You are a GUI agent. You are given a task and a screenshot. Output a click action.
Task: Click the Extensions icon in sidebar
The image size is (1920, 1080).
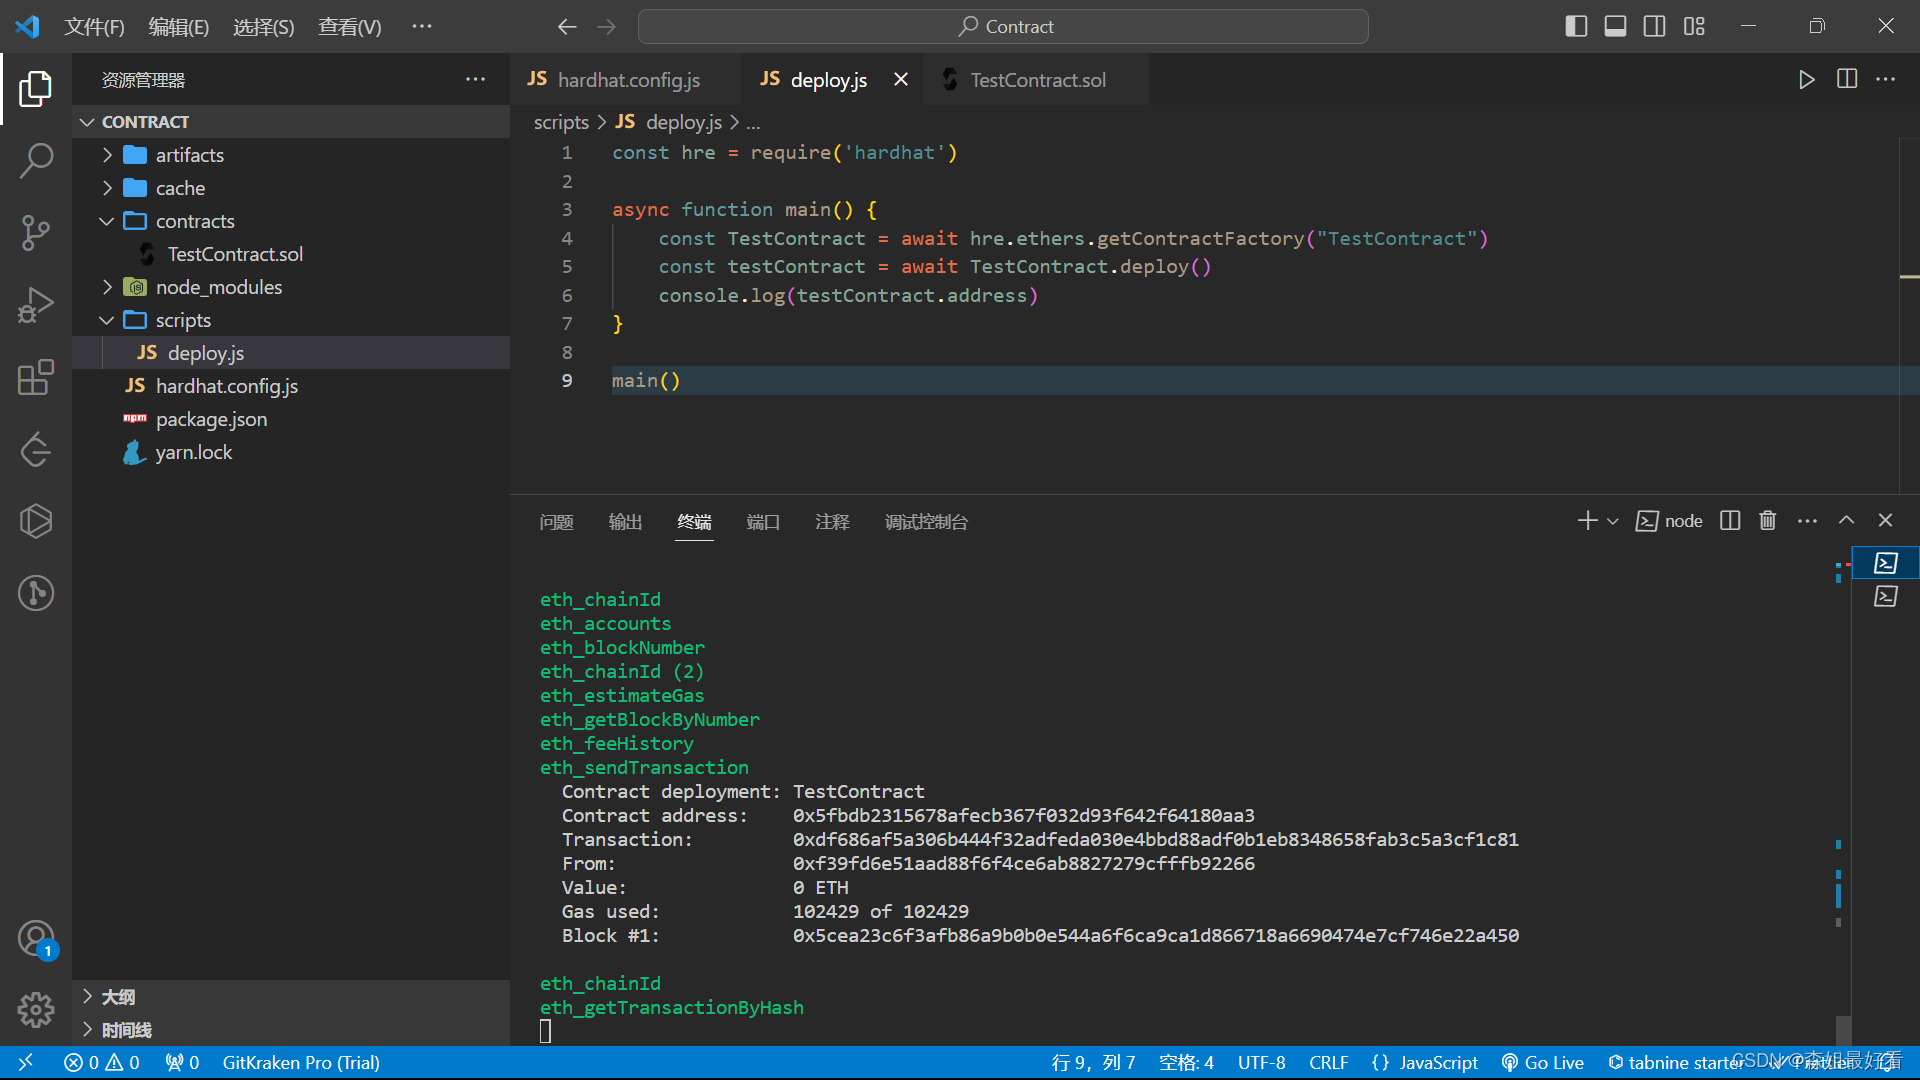[x=36, y=380]
